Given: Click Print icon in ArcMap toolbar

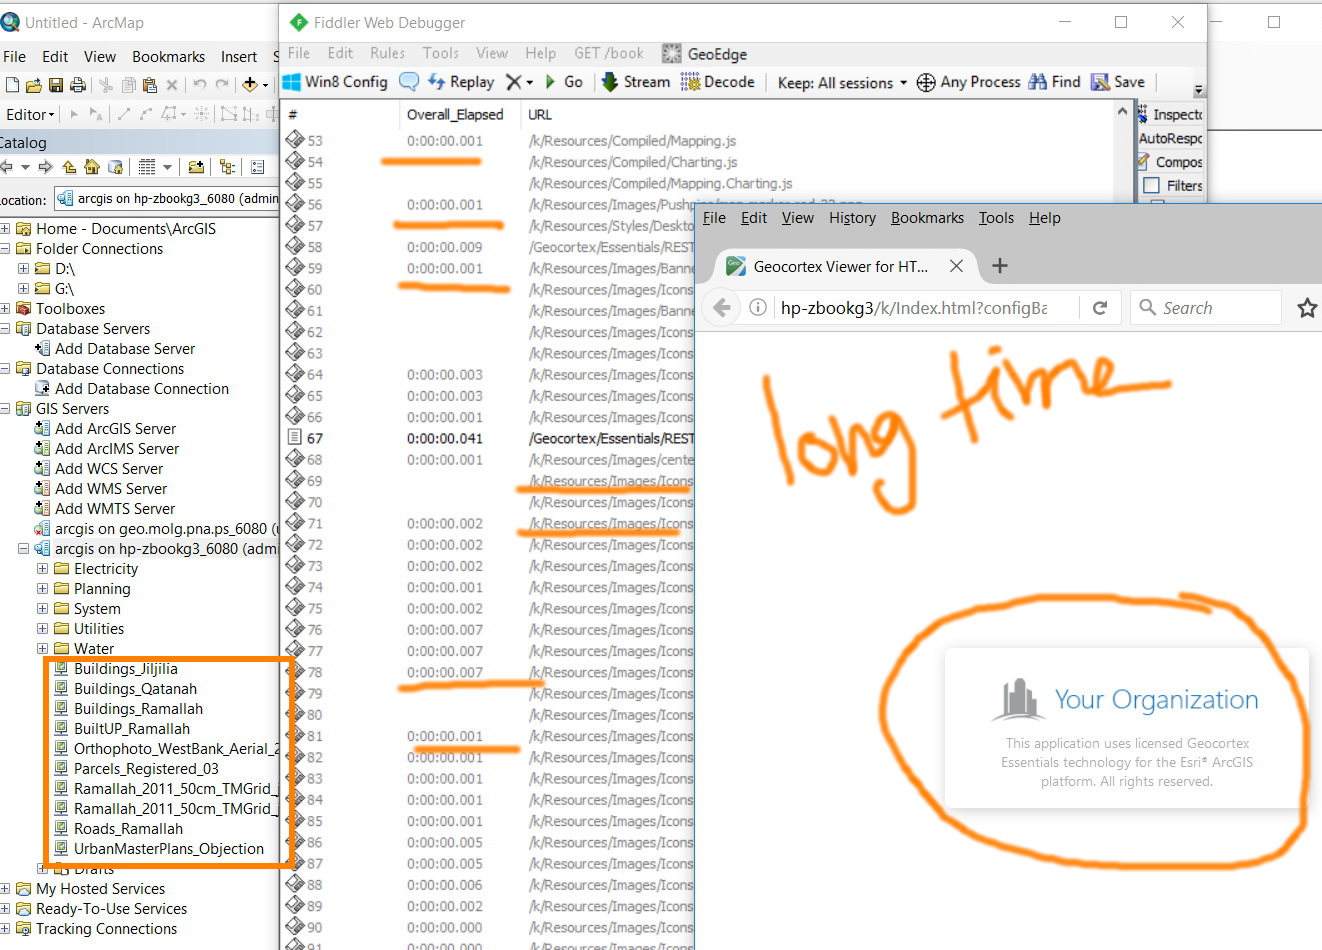Looking at the screenshot, I should [x=78, y=85].
